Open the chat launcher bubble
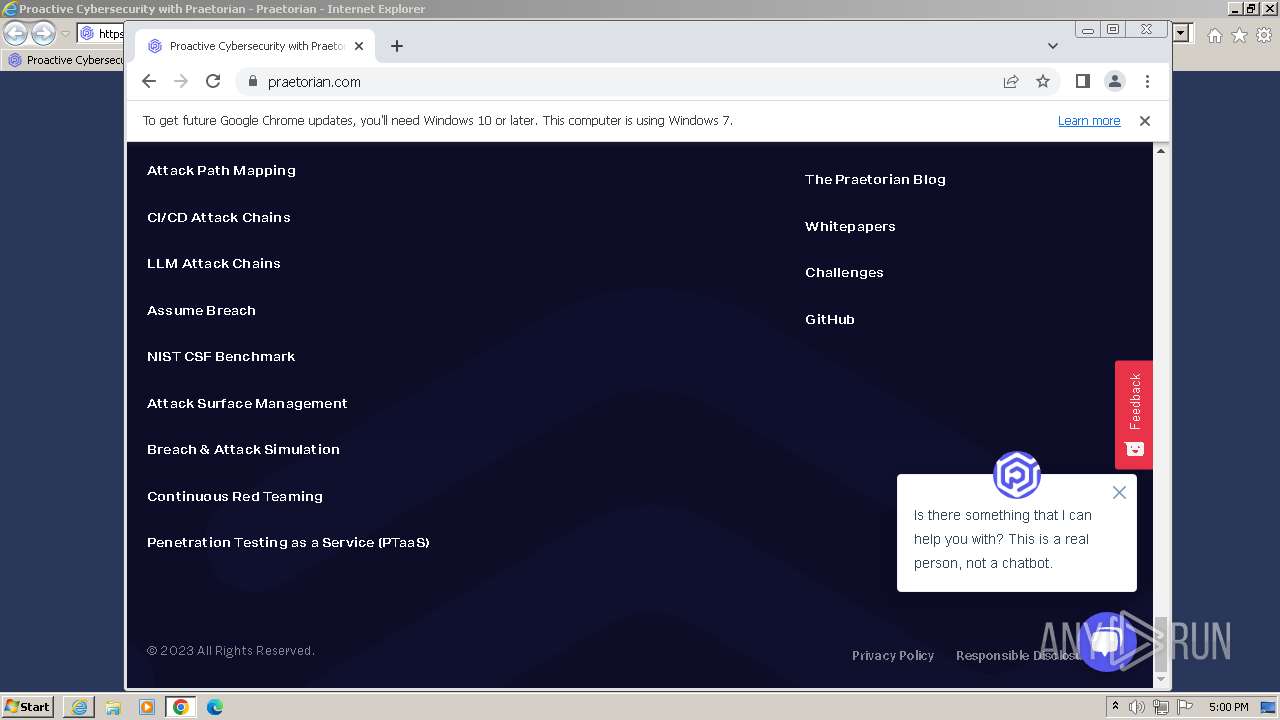The width and height of the screenshot is (1280, 720). (1107, 641)
